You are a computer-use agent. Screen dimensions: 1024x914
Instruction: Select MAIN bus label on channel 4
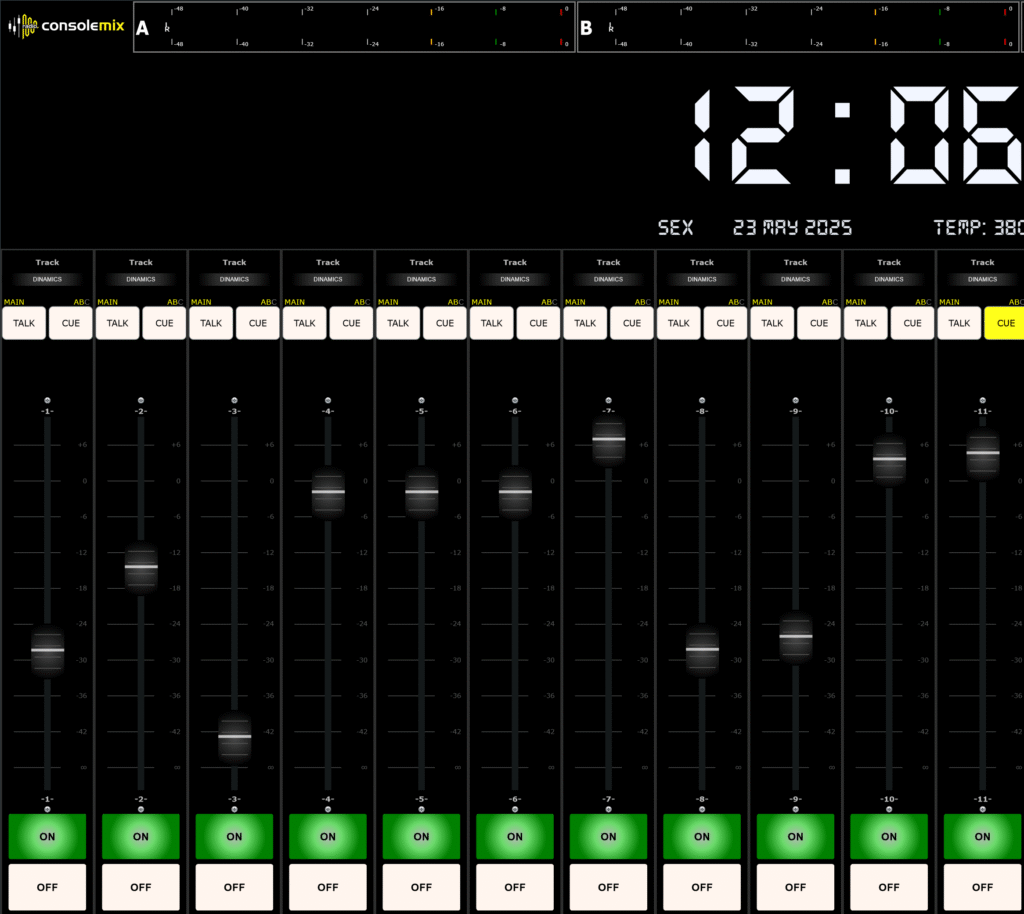(295, 302)
